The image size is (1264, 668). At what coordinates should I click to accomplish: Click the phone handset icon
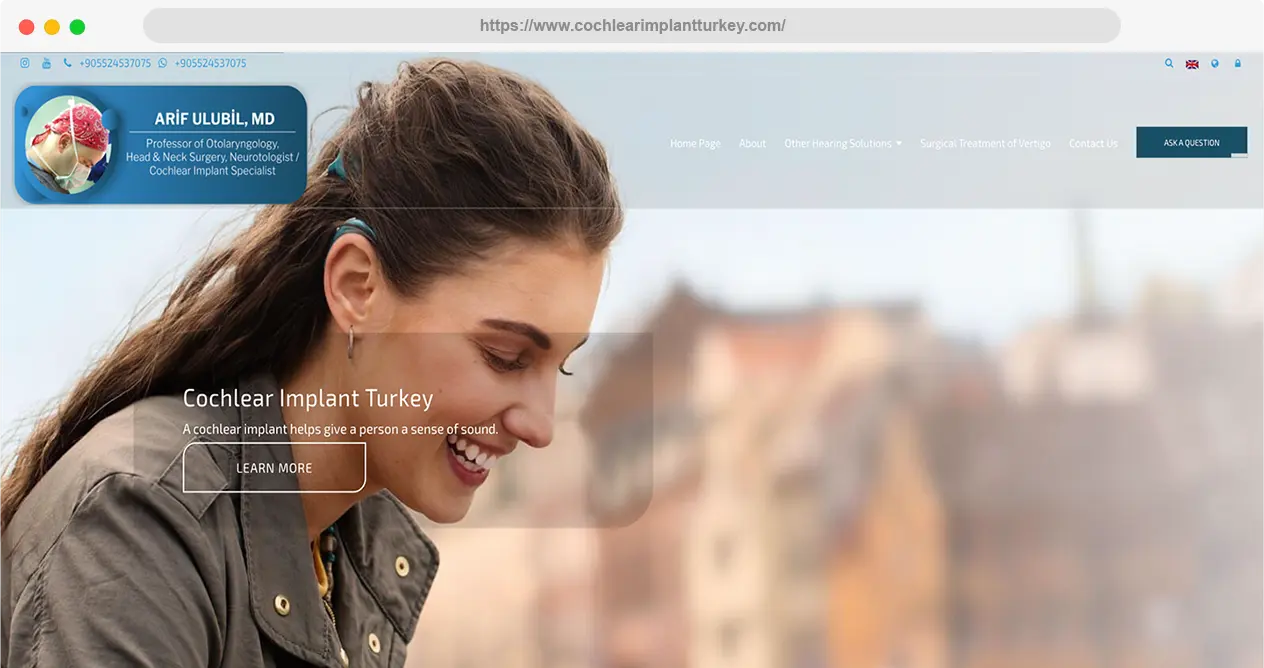click(68, 63)
